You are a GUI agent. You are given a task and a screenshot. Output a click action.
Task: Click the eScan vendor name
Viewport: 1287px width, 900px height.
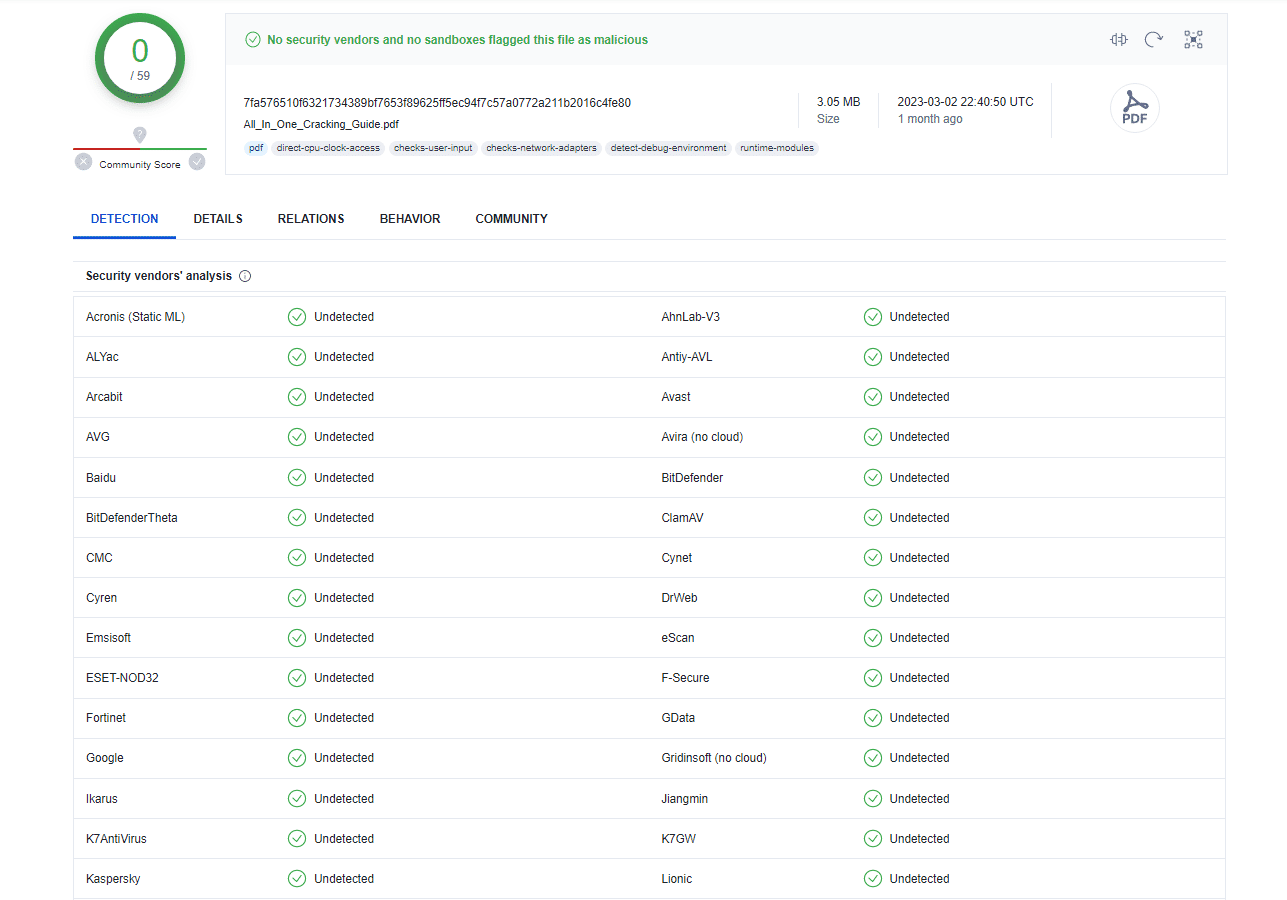(x=678, y=638)
